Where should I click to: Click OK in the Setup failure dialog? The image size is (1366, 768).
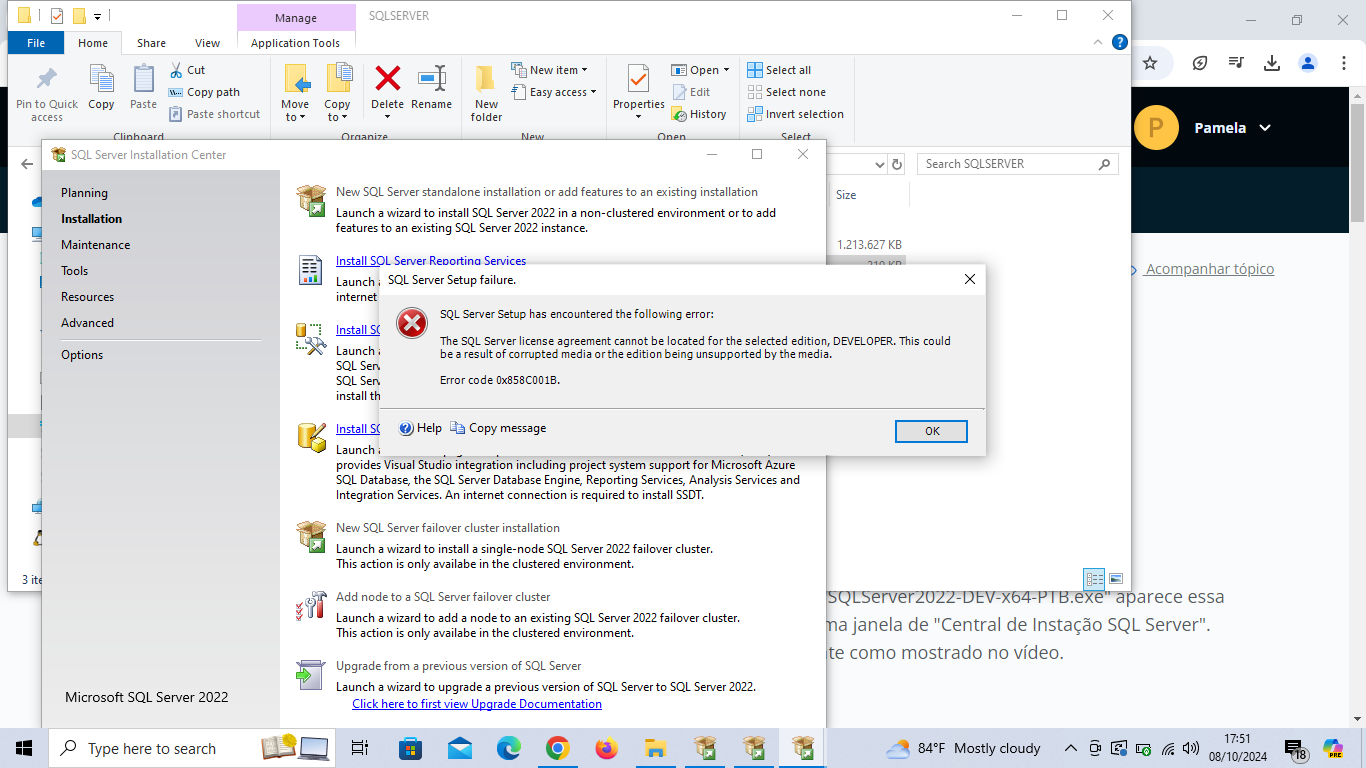tap(931, 431)
